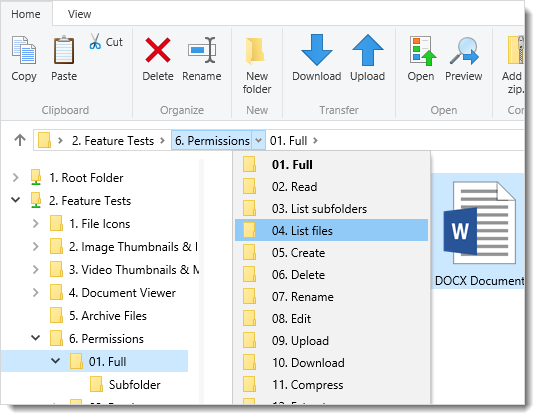Click the Rename icon in Organize group
Screen dimensions: 540x420
point(202,50)
